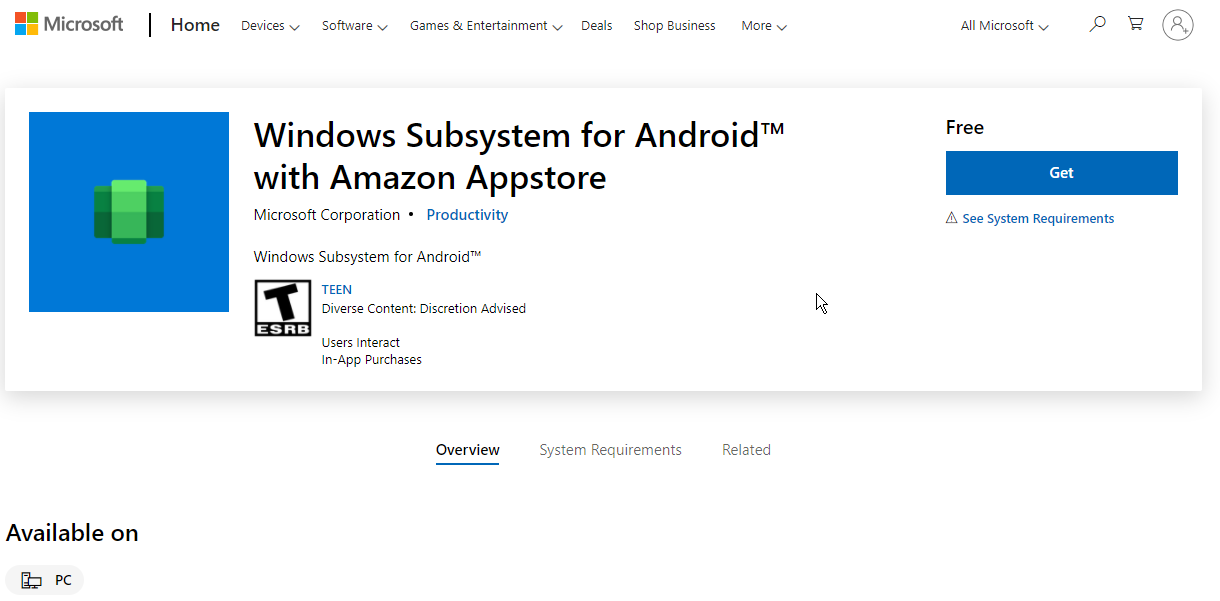The height and width of the screenshot is (601, 1220).
Task: Expand the Devices menu
Action: coord(270,26)
